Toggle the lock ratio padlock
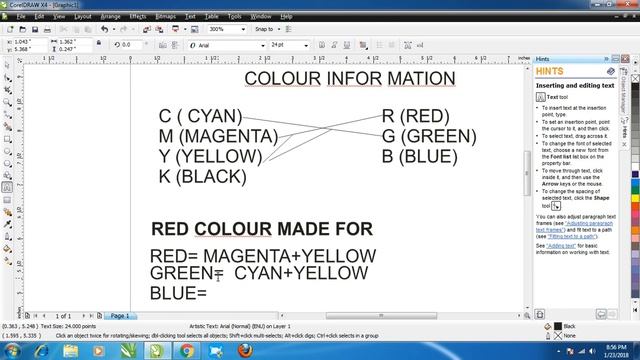Viewport: 640px width, 360px height. [99, 43]
